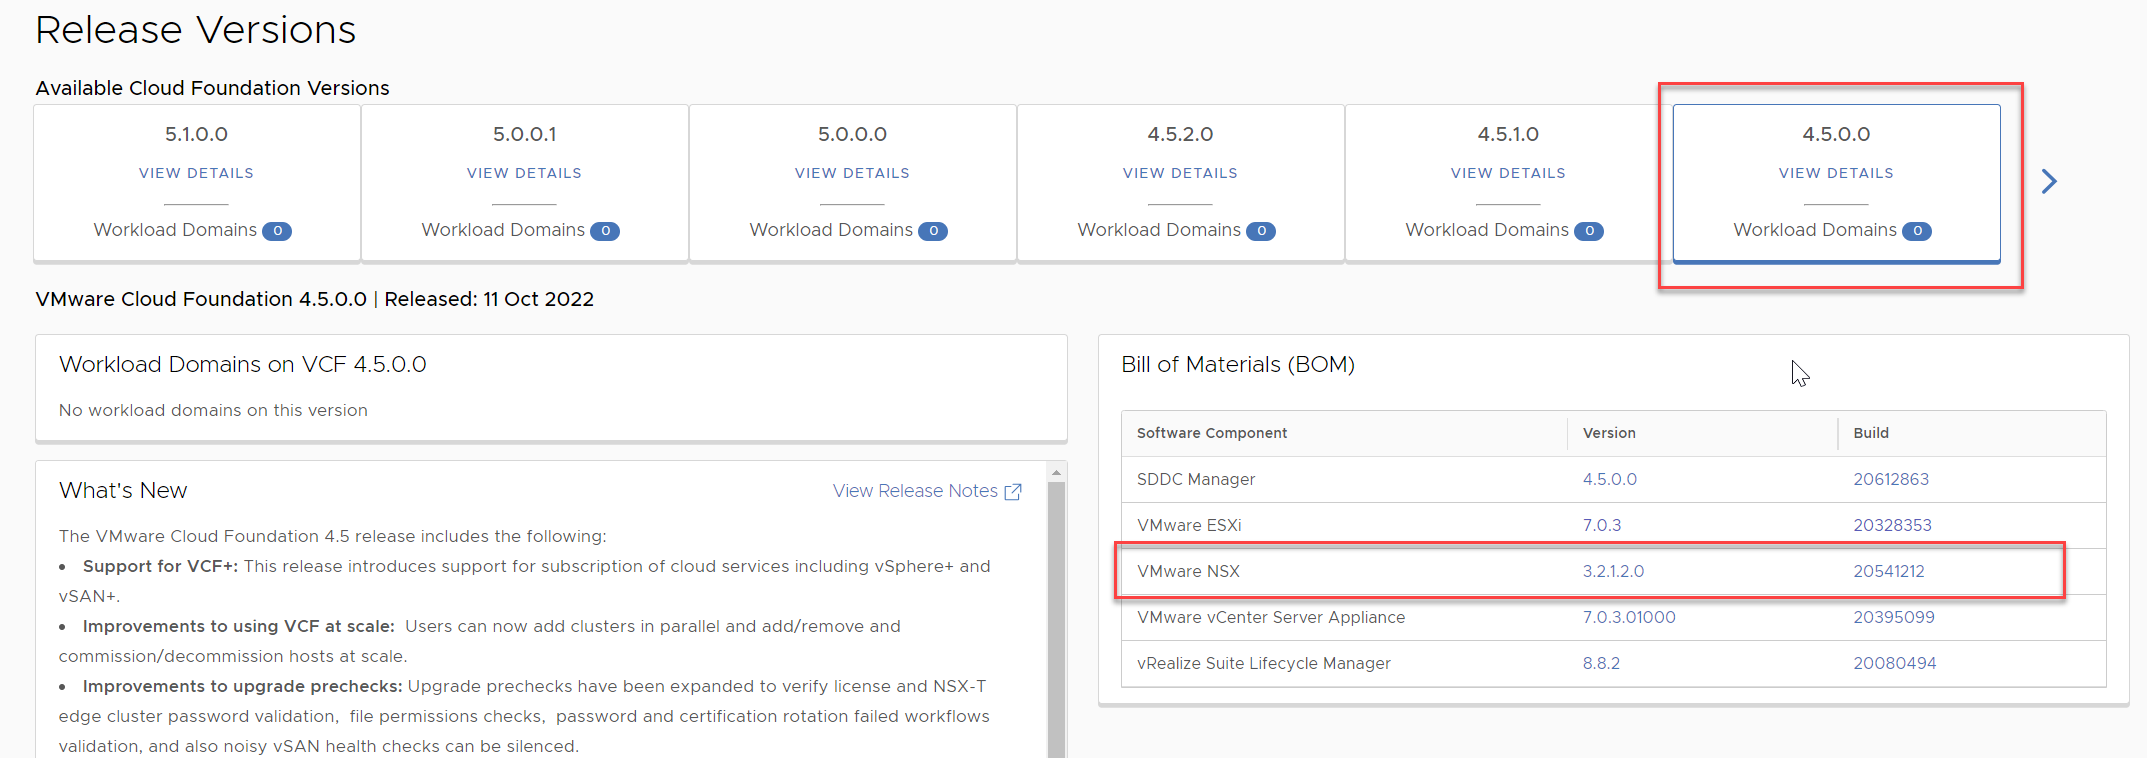
Task: Select the 5.0.0.1 version card
Action: (x=525, y=183)
